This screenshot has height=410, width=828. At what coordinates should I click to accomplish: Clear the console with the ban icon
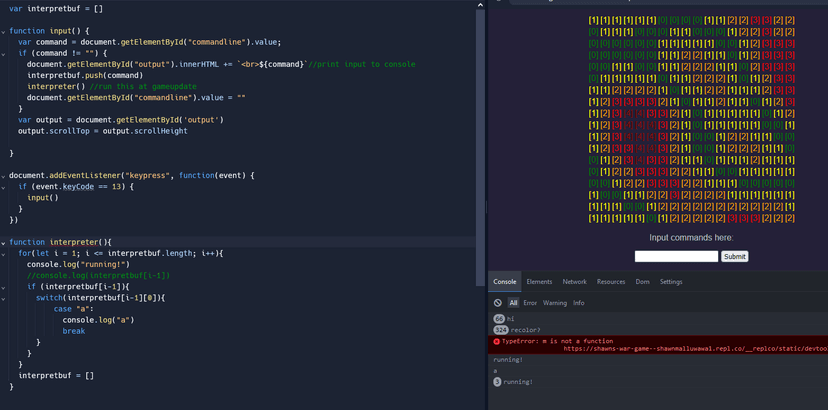pos(498,302)
